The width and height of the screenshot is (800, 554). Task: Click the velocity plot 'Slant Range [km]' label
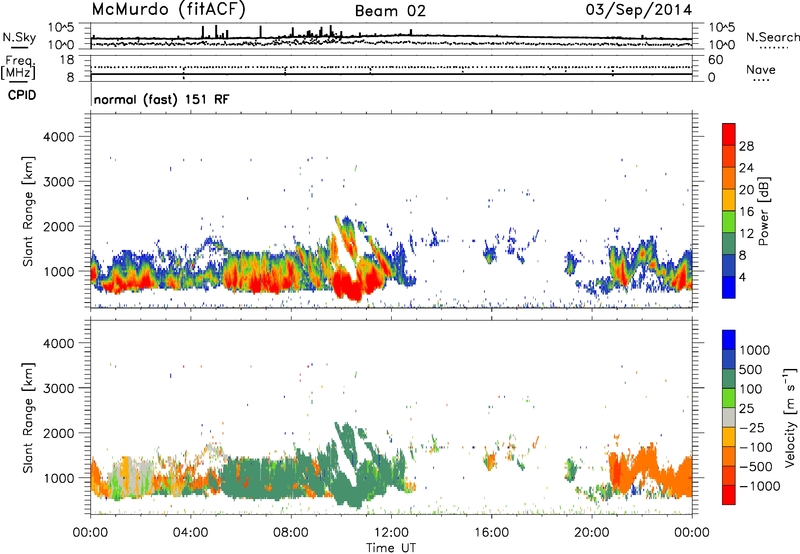point(28,417)
